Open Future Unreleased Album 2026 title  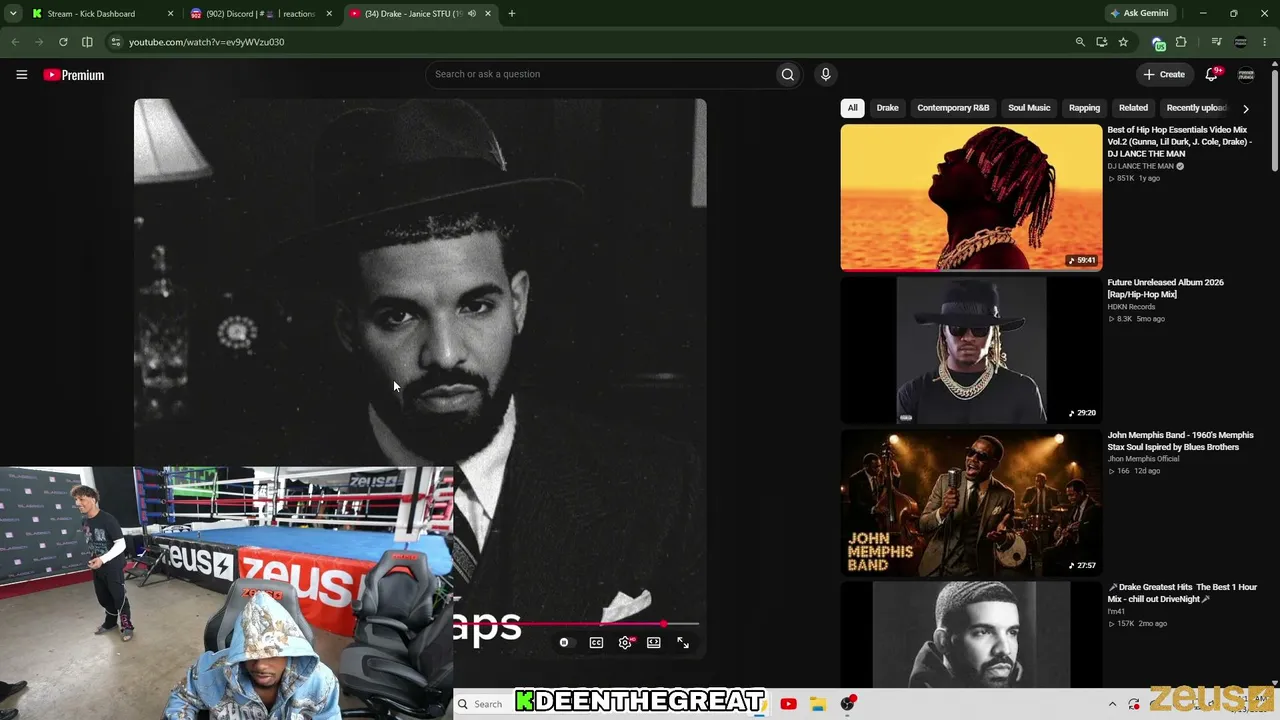pyautogui.click(x=1166, y=288)
